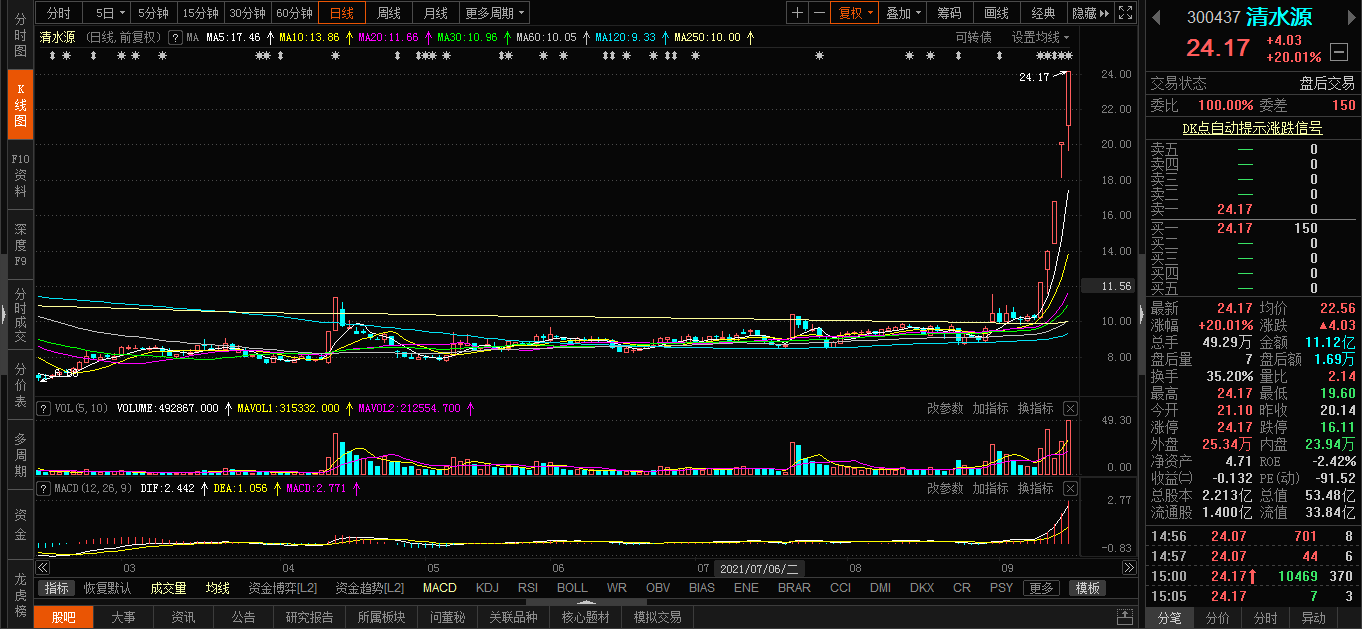Click the zoom in plus icon
This screenshot has width=1362, height=629.
(x=797, y=13)
